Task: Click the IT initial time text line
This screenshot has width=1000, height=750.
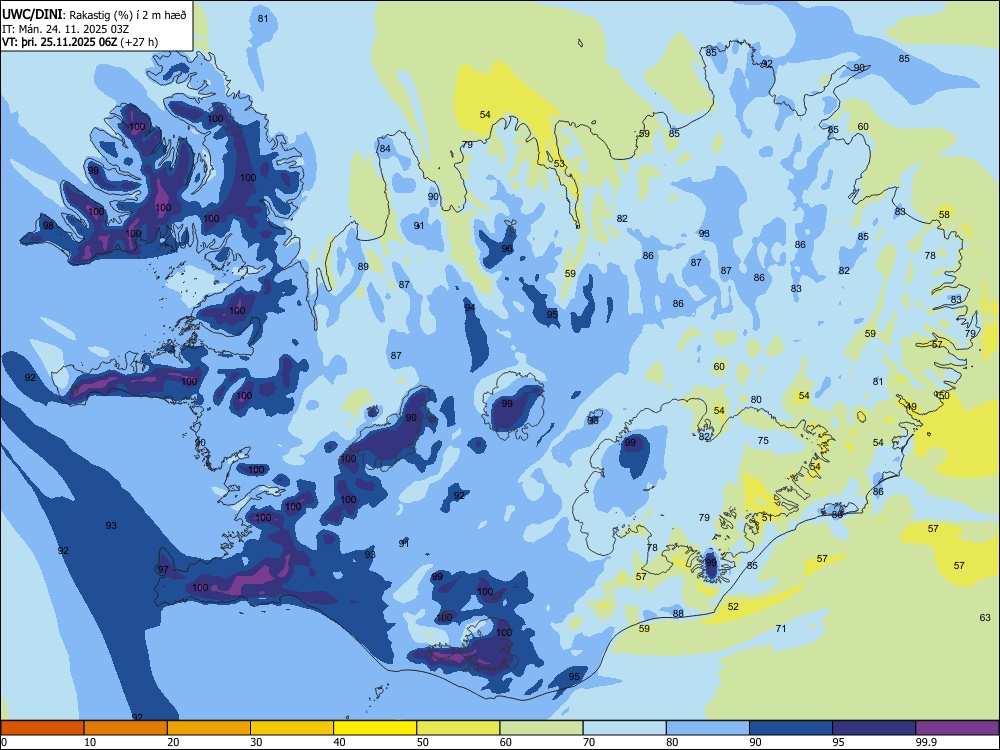Action: pyautogui.click(x=65, y=29)
